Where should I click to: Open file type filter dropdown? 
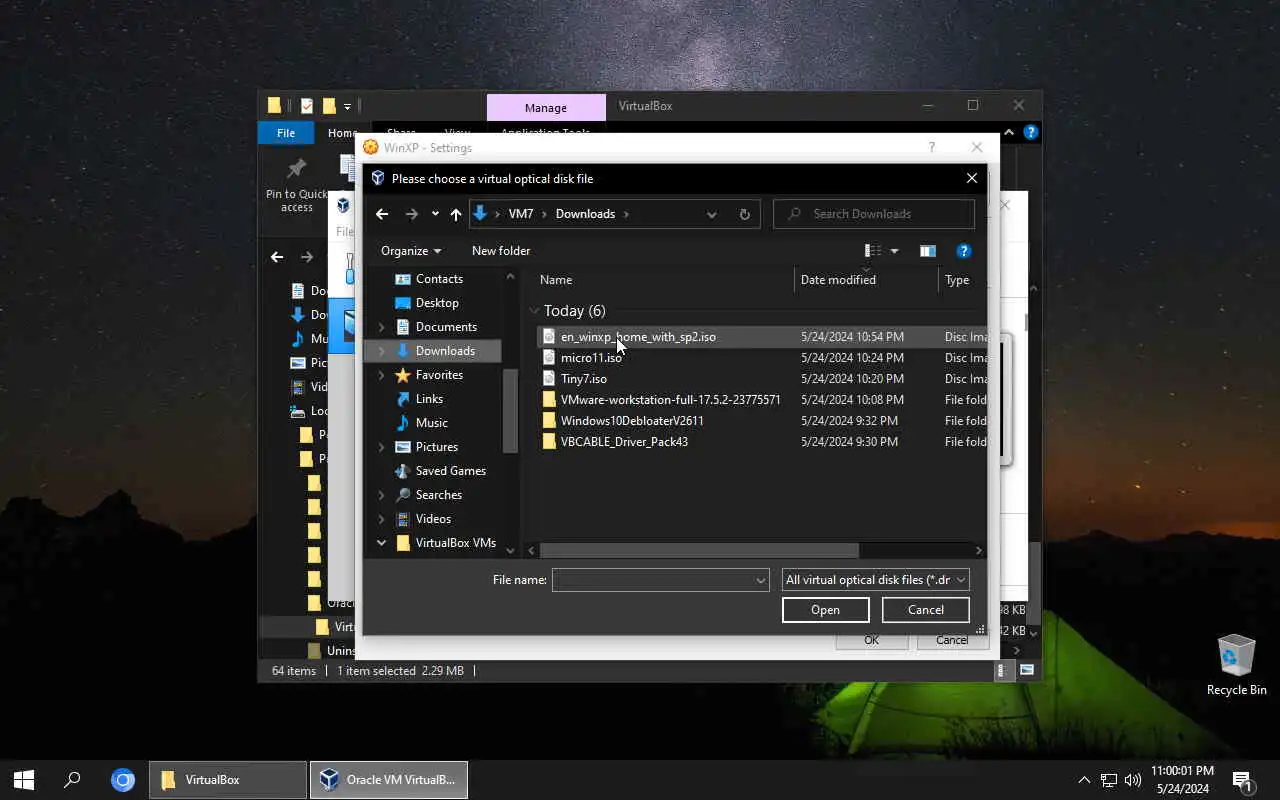click(x=875, y=580)
